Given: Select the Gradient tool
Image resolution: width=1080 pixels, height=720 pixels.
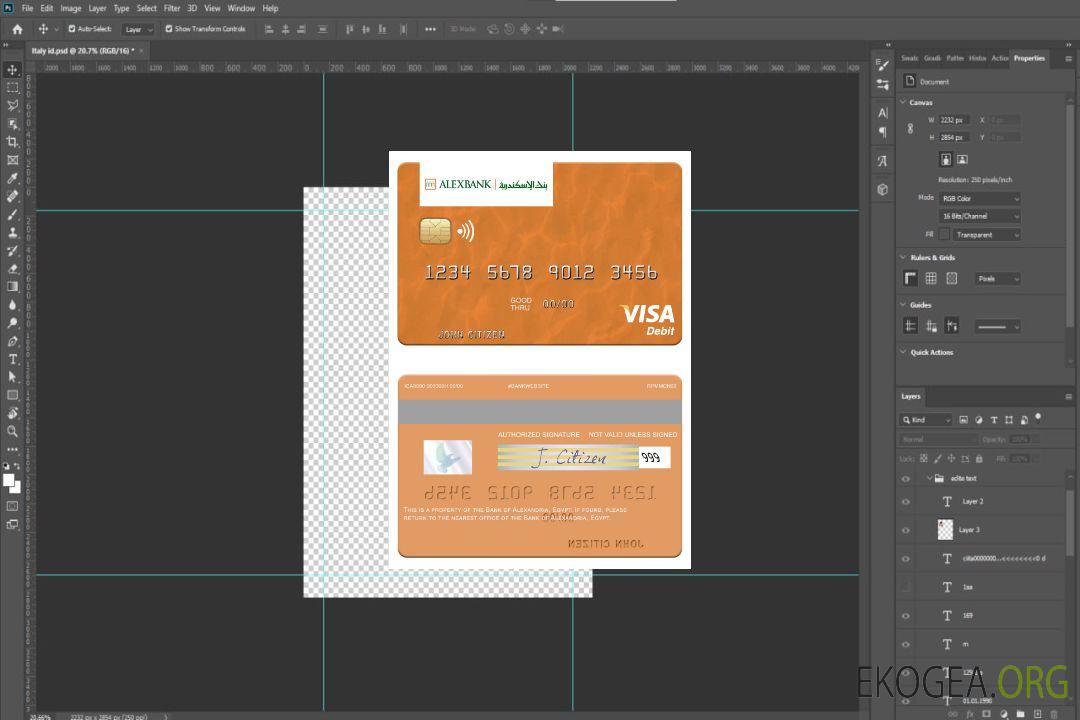Looking at the screenshot, I should 12,287.
